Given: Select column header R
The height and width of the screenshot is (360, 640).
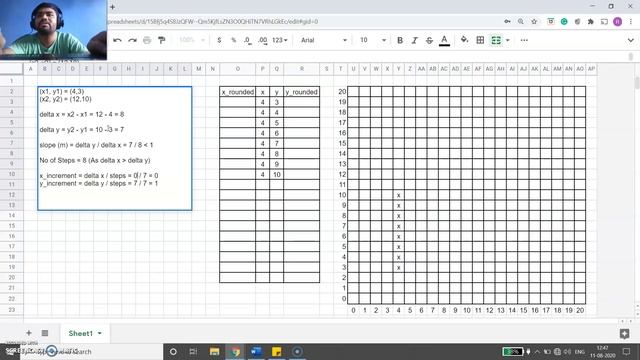Looking at the screenshot, I should tap(302, 69).
